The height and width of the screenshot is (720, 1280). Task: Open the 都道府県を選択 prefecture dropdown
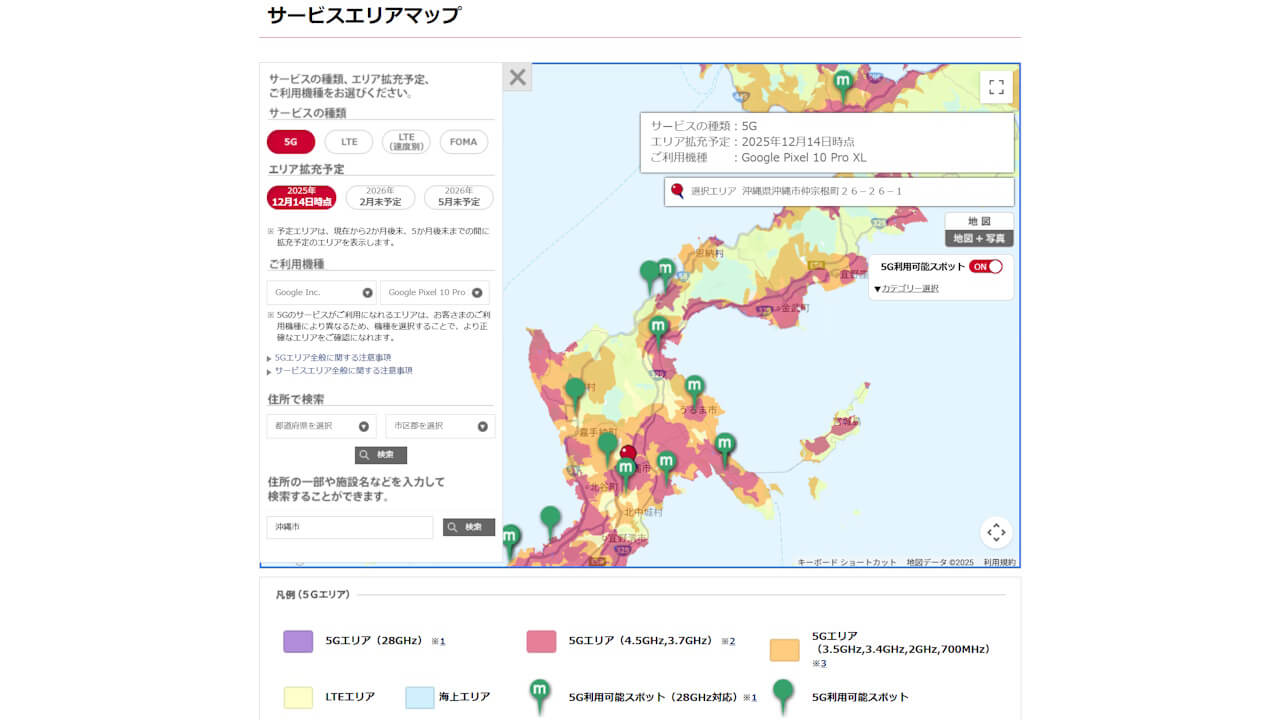pos(322,425)
